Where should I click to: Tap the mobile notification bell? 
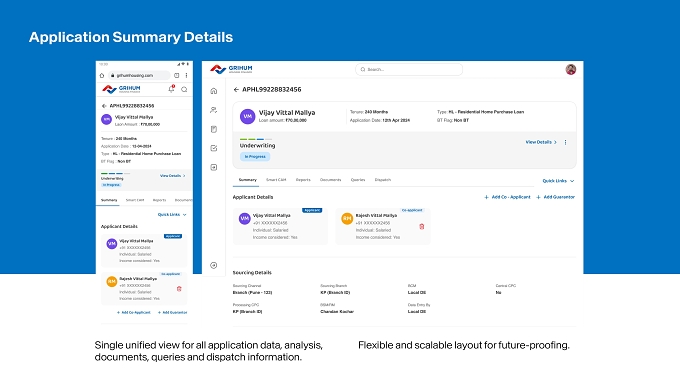tap(171, 89)
